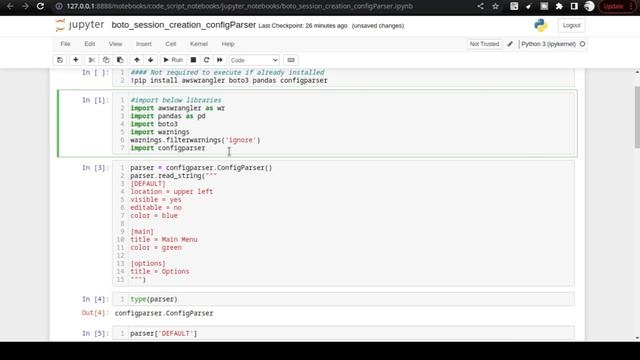Viewport: 640px width, 360px height.
Task: Rename notebook title boto_session_creation_configParser
Action: [184, 25]
